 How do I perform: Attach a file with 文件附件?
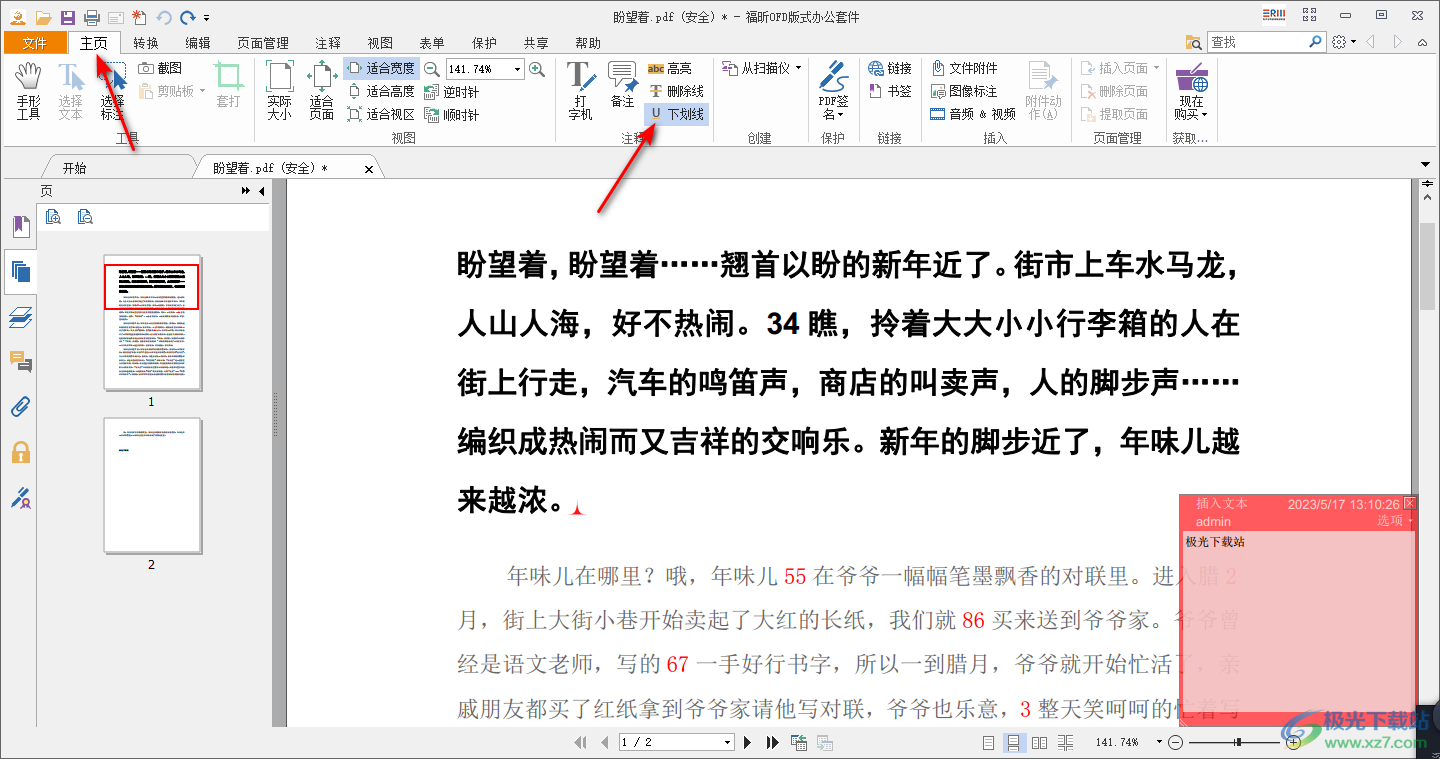(964, 68)
